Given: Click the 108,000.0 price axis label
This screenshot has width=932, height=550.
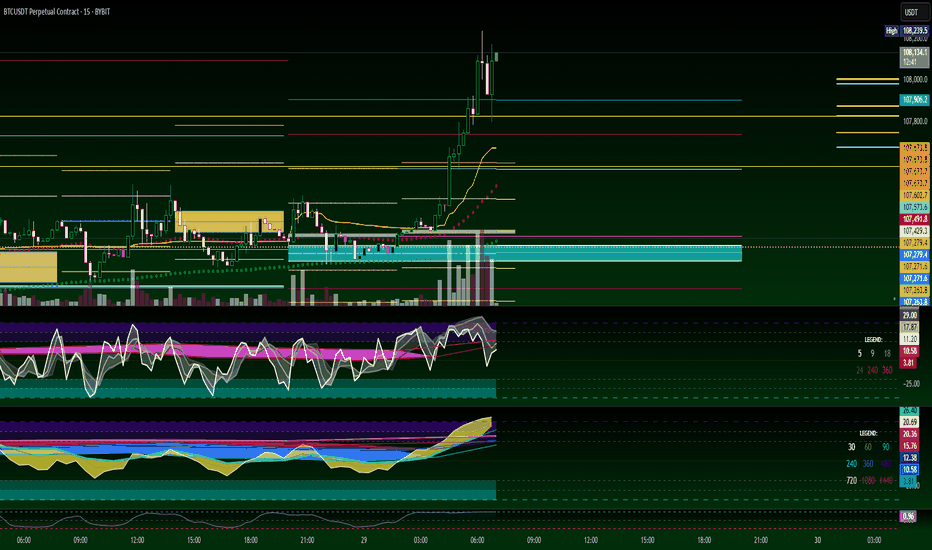Looking at the screenshot, I should (x=915, y=80).
